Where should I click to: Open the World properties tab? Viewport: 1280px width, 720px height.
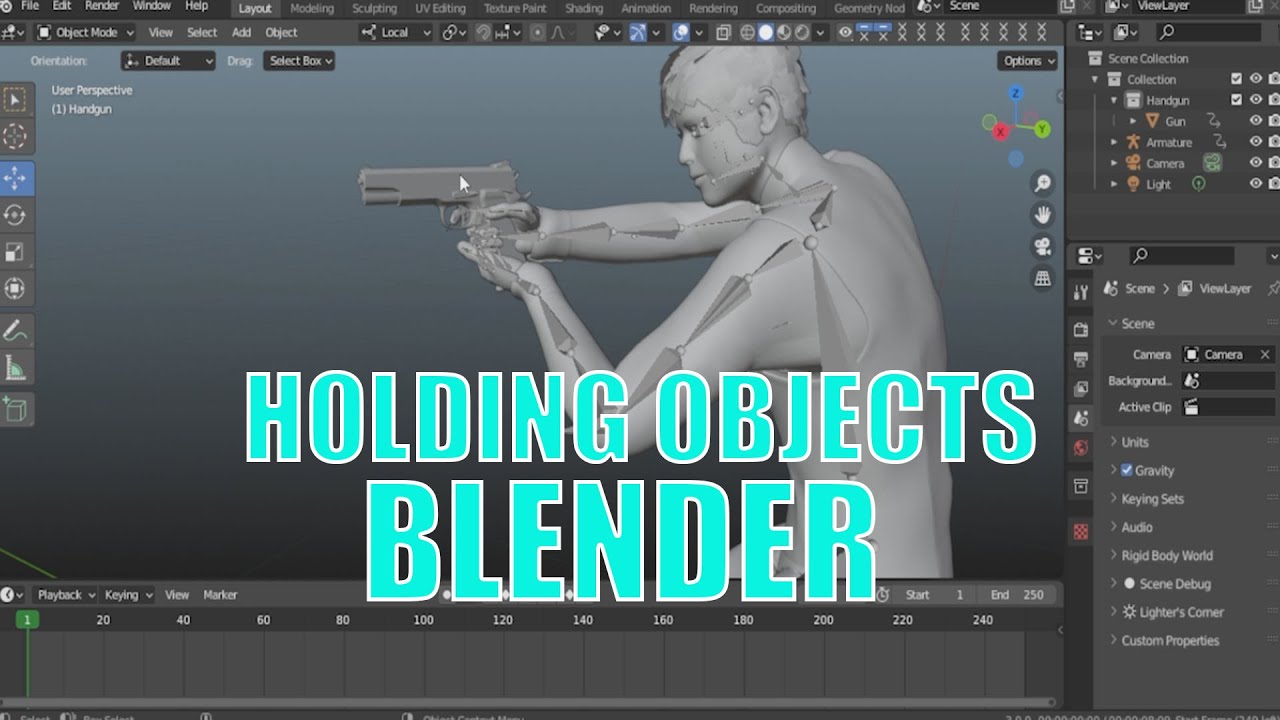pos(1080,448)
